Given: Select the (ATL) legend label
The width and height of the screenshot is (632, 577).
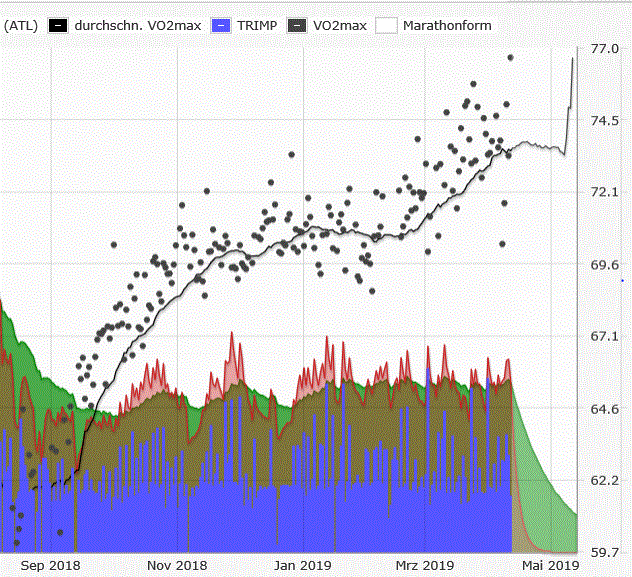Looking at the screenshot, I should point(21,25).
